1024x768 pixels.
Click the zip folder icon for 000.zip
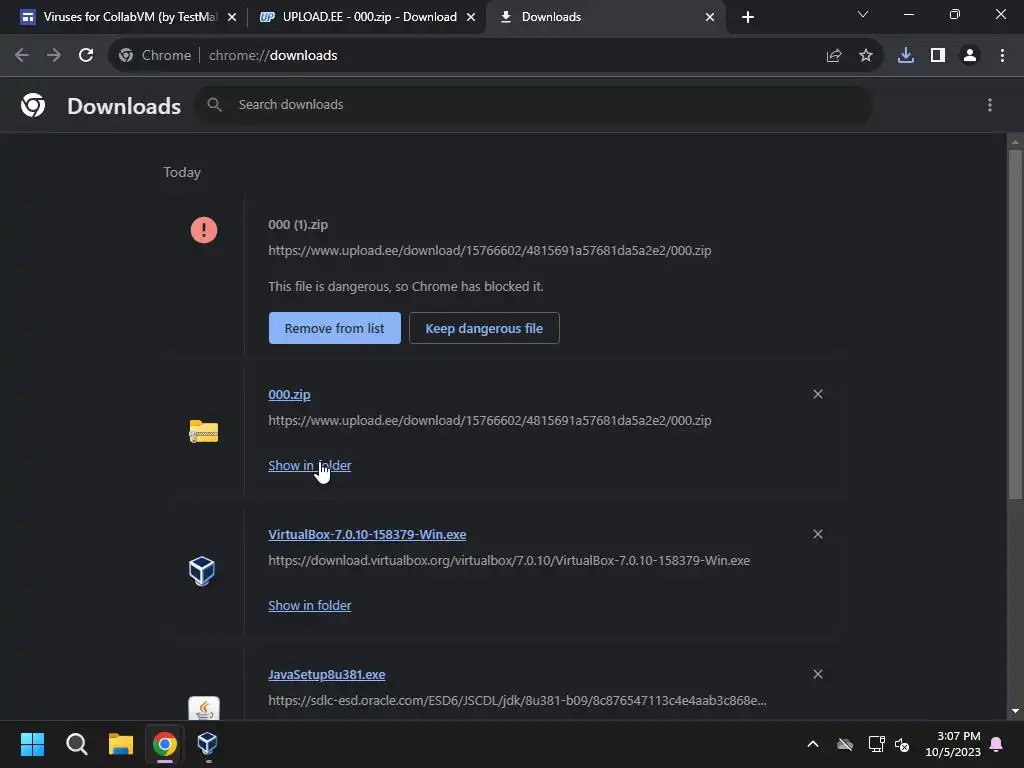(204, 432)
